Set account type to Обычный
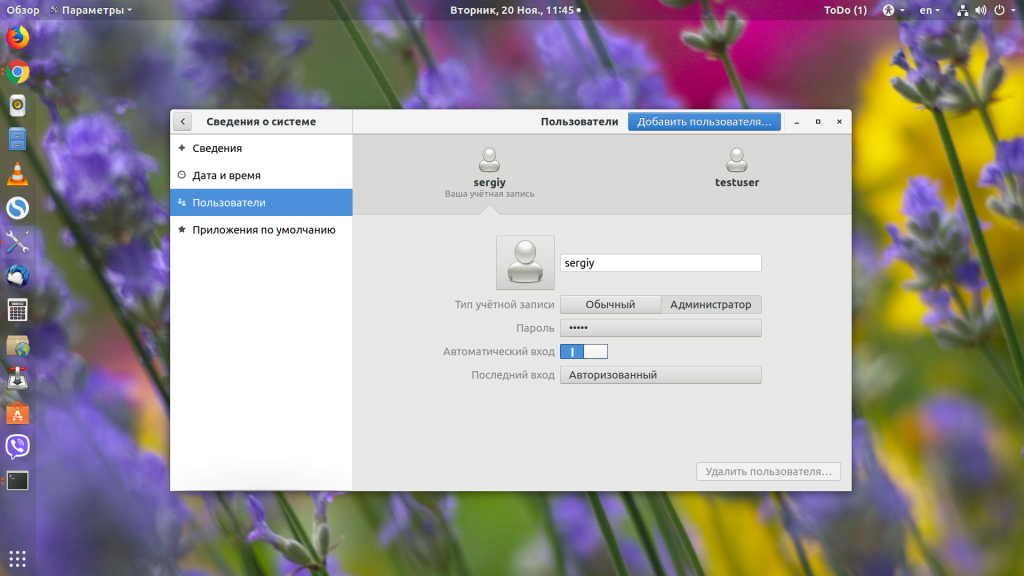Viewport: 1024px width, 576px height. 610,304
